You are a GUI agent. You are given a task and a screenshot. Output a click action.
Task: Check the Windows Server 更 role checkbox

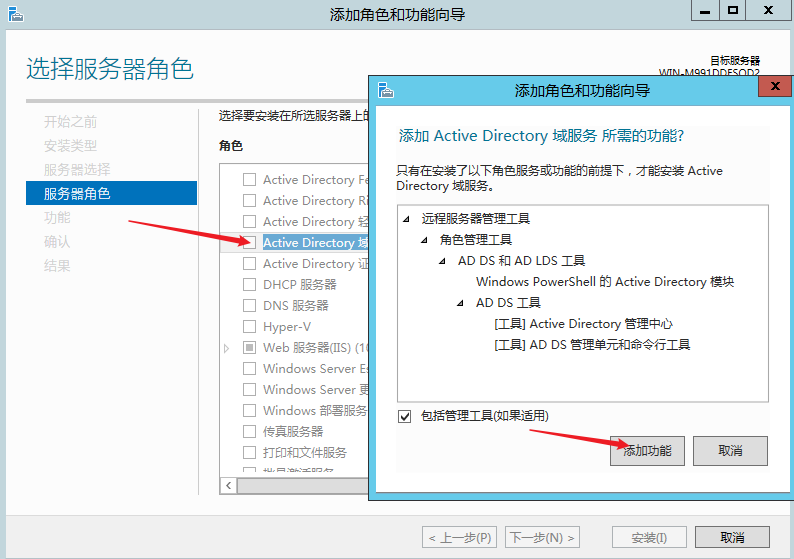coord(249,389)
